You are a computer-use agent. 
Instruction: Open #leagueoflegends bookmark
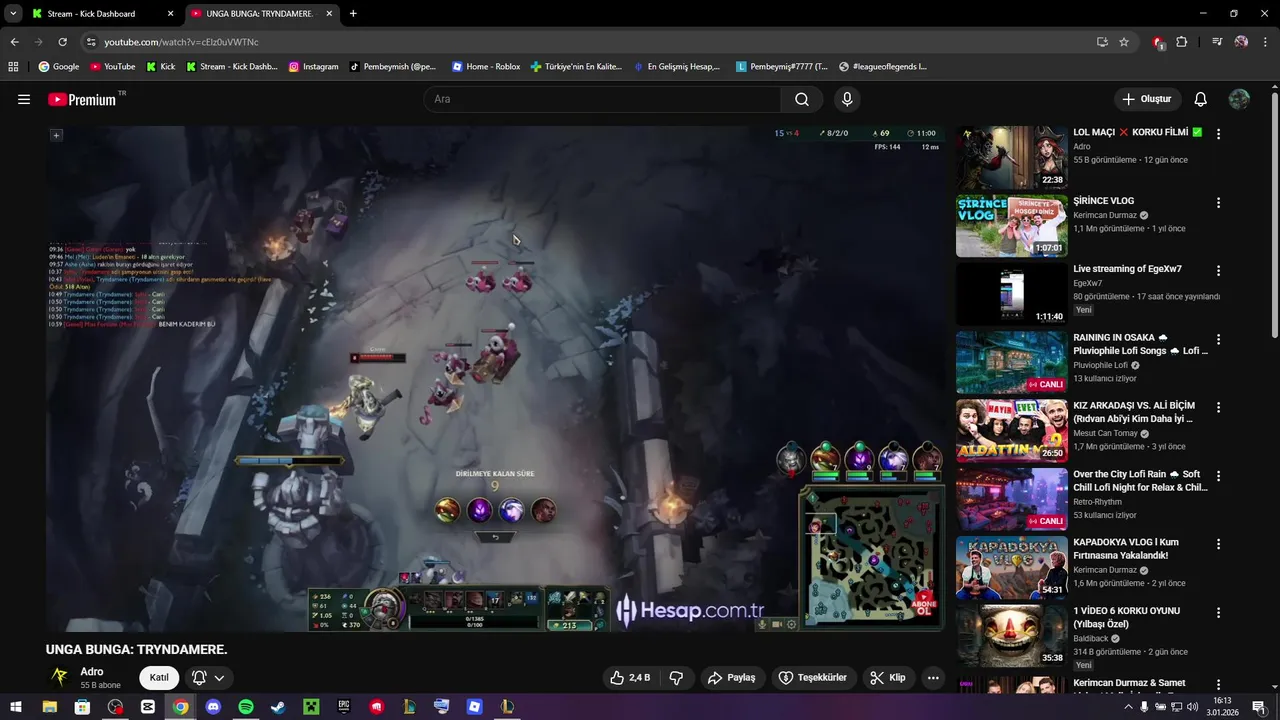click(883, 67)
